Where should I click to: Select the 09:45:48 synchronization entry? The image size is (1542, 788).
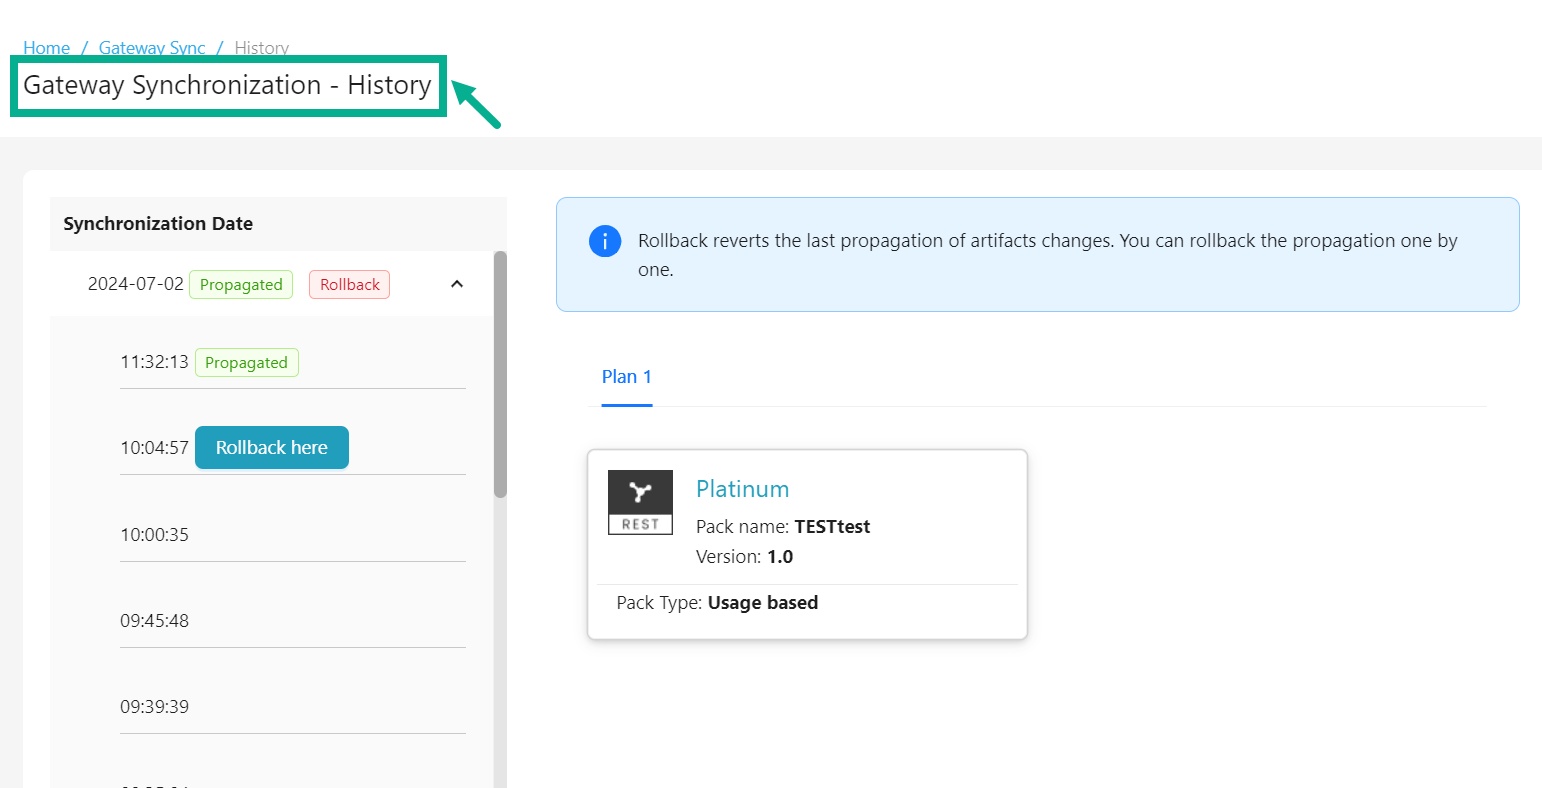[154, 621]
